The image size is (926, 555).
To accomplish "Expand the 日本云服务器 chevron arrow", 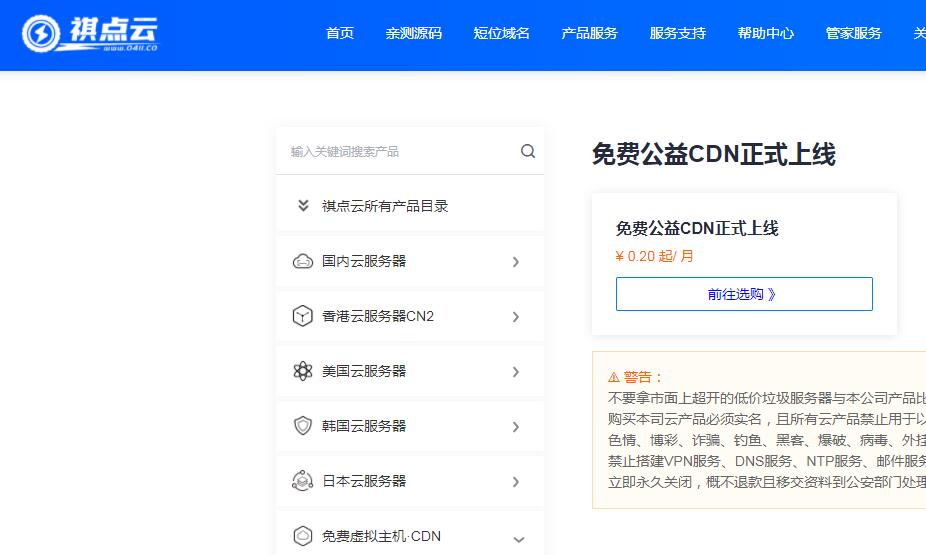I will (x=516, y=481).
